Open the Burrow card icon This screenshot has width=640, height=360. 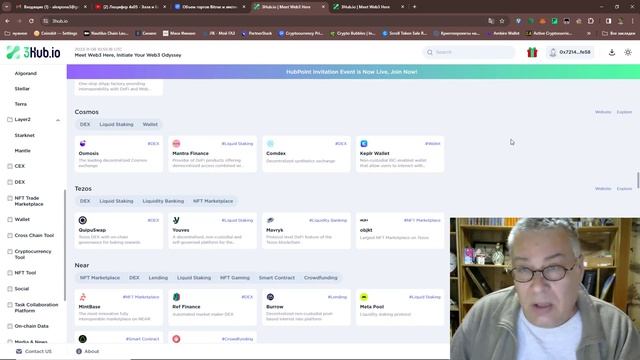click(x=270, y=297)
